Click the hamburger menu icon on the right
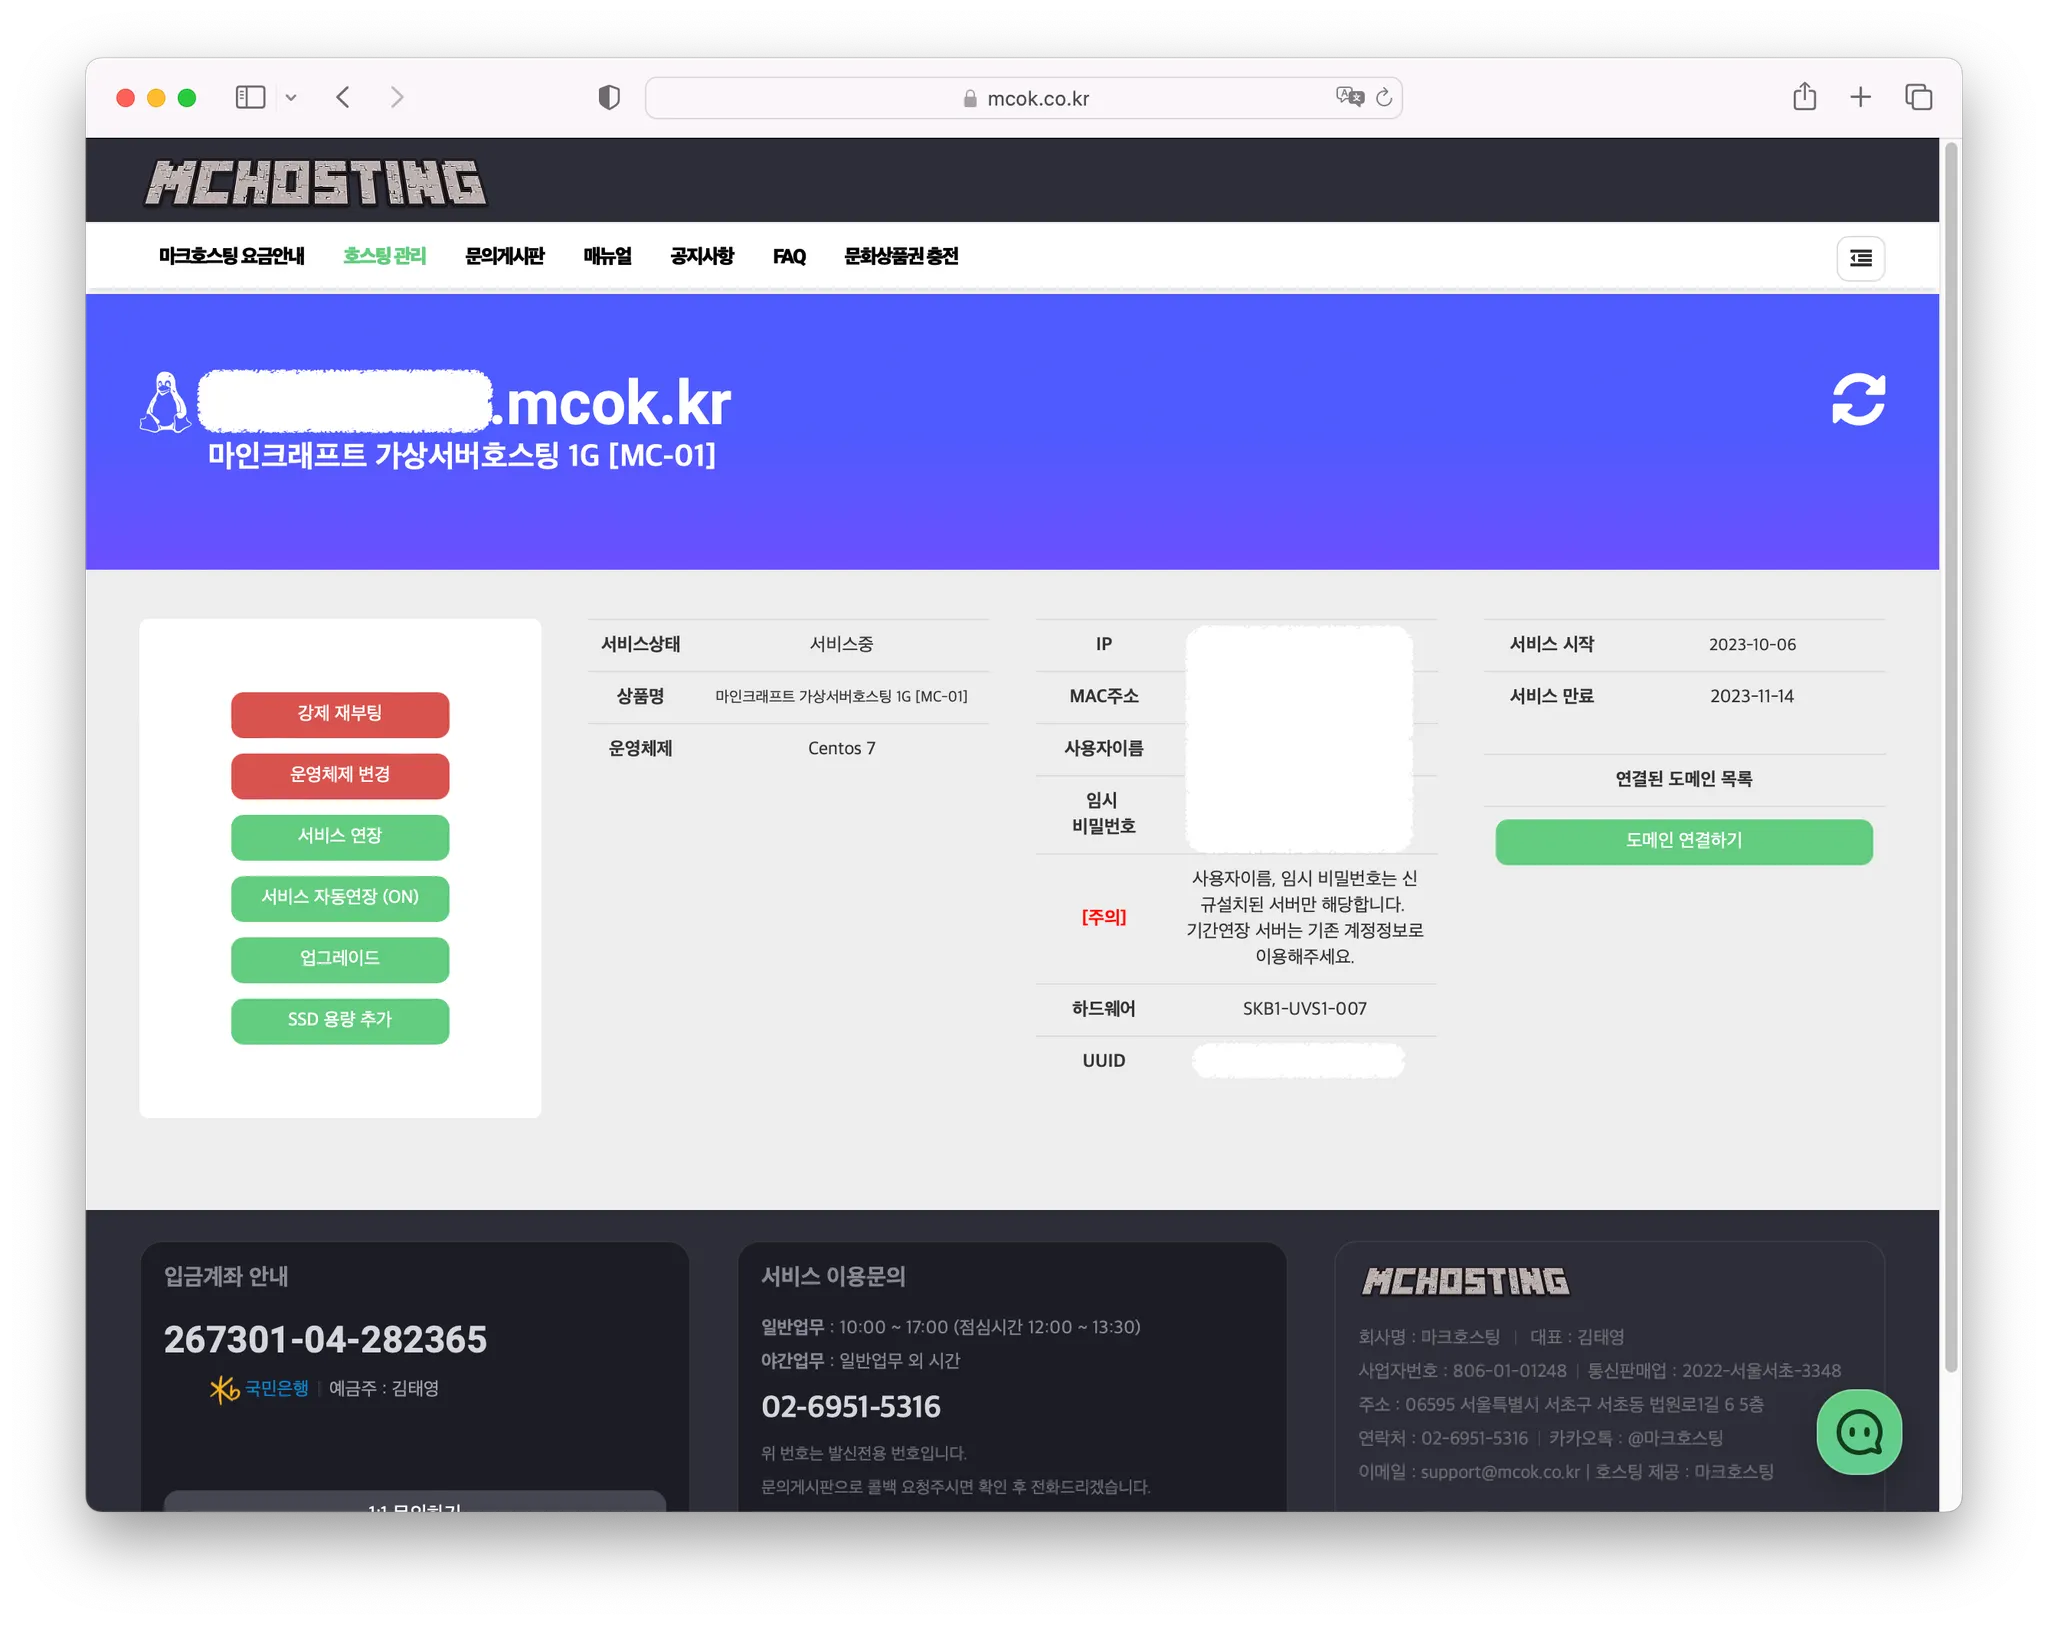The image size is (2048, 1625). coord(1860,258)
